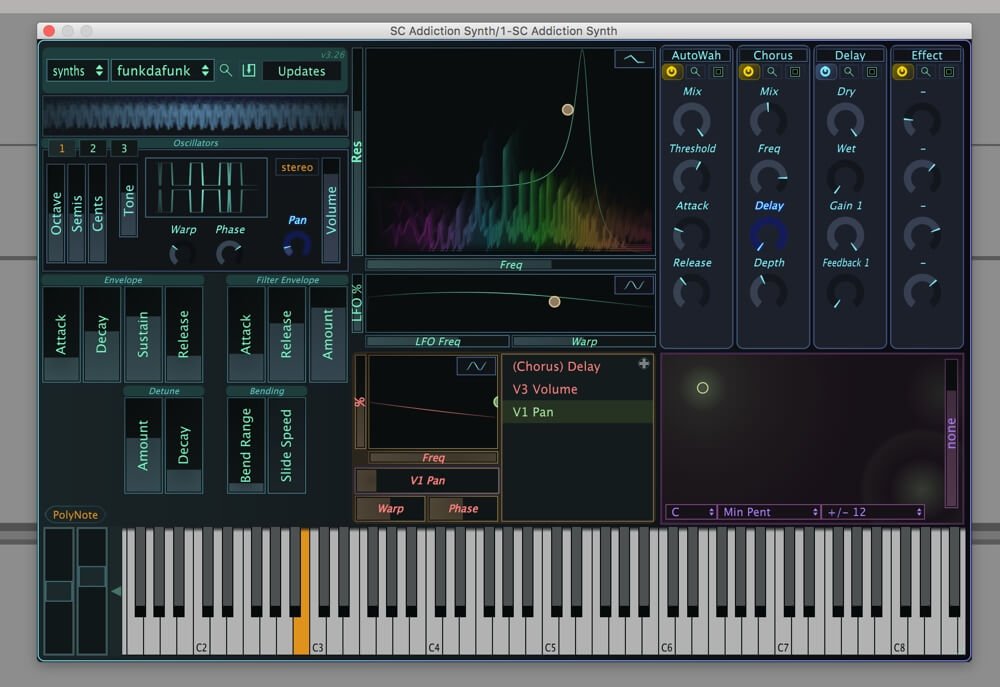The height and width of the screenshot is (687, 1000).
Task: Open the AutoWah effect search icon
Action: (695, 72)
